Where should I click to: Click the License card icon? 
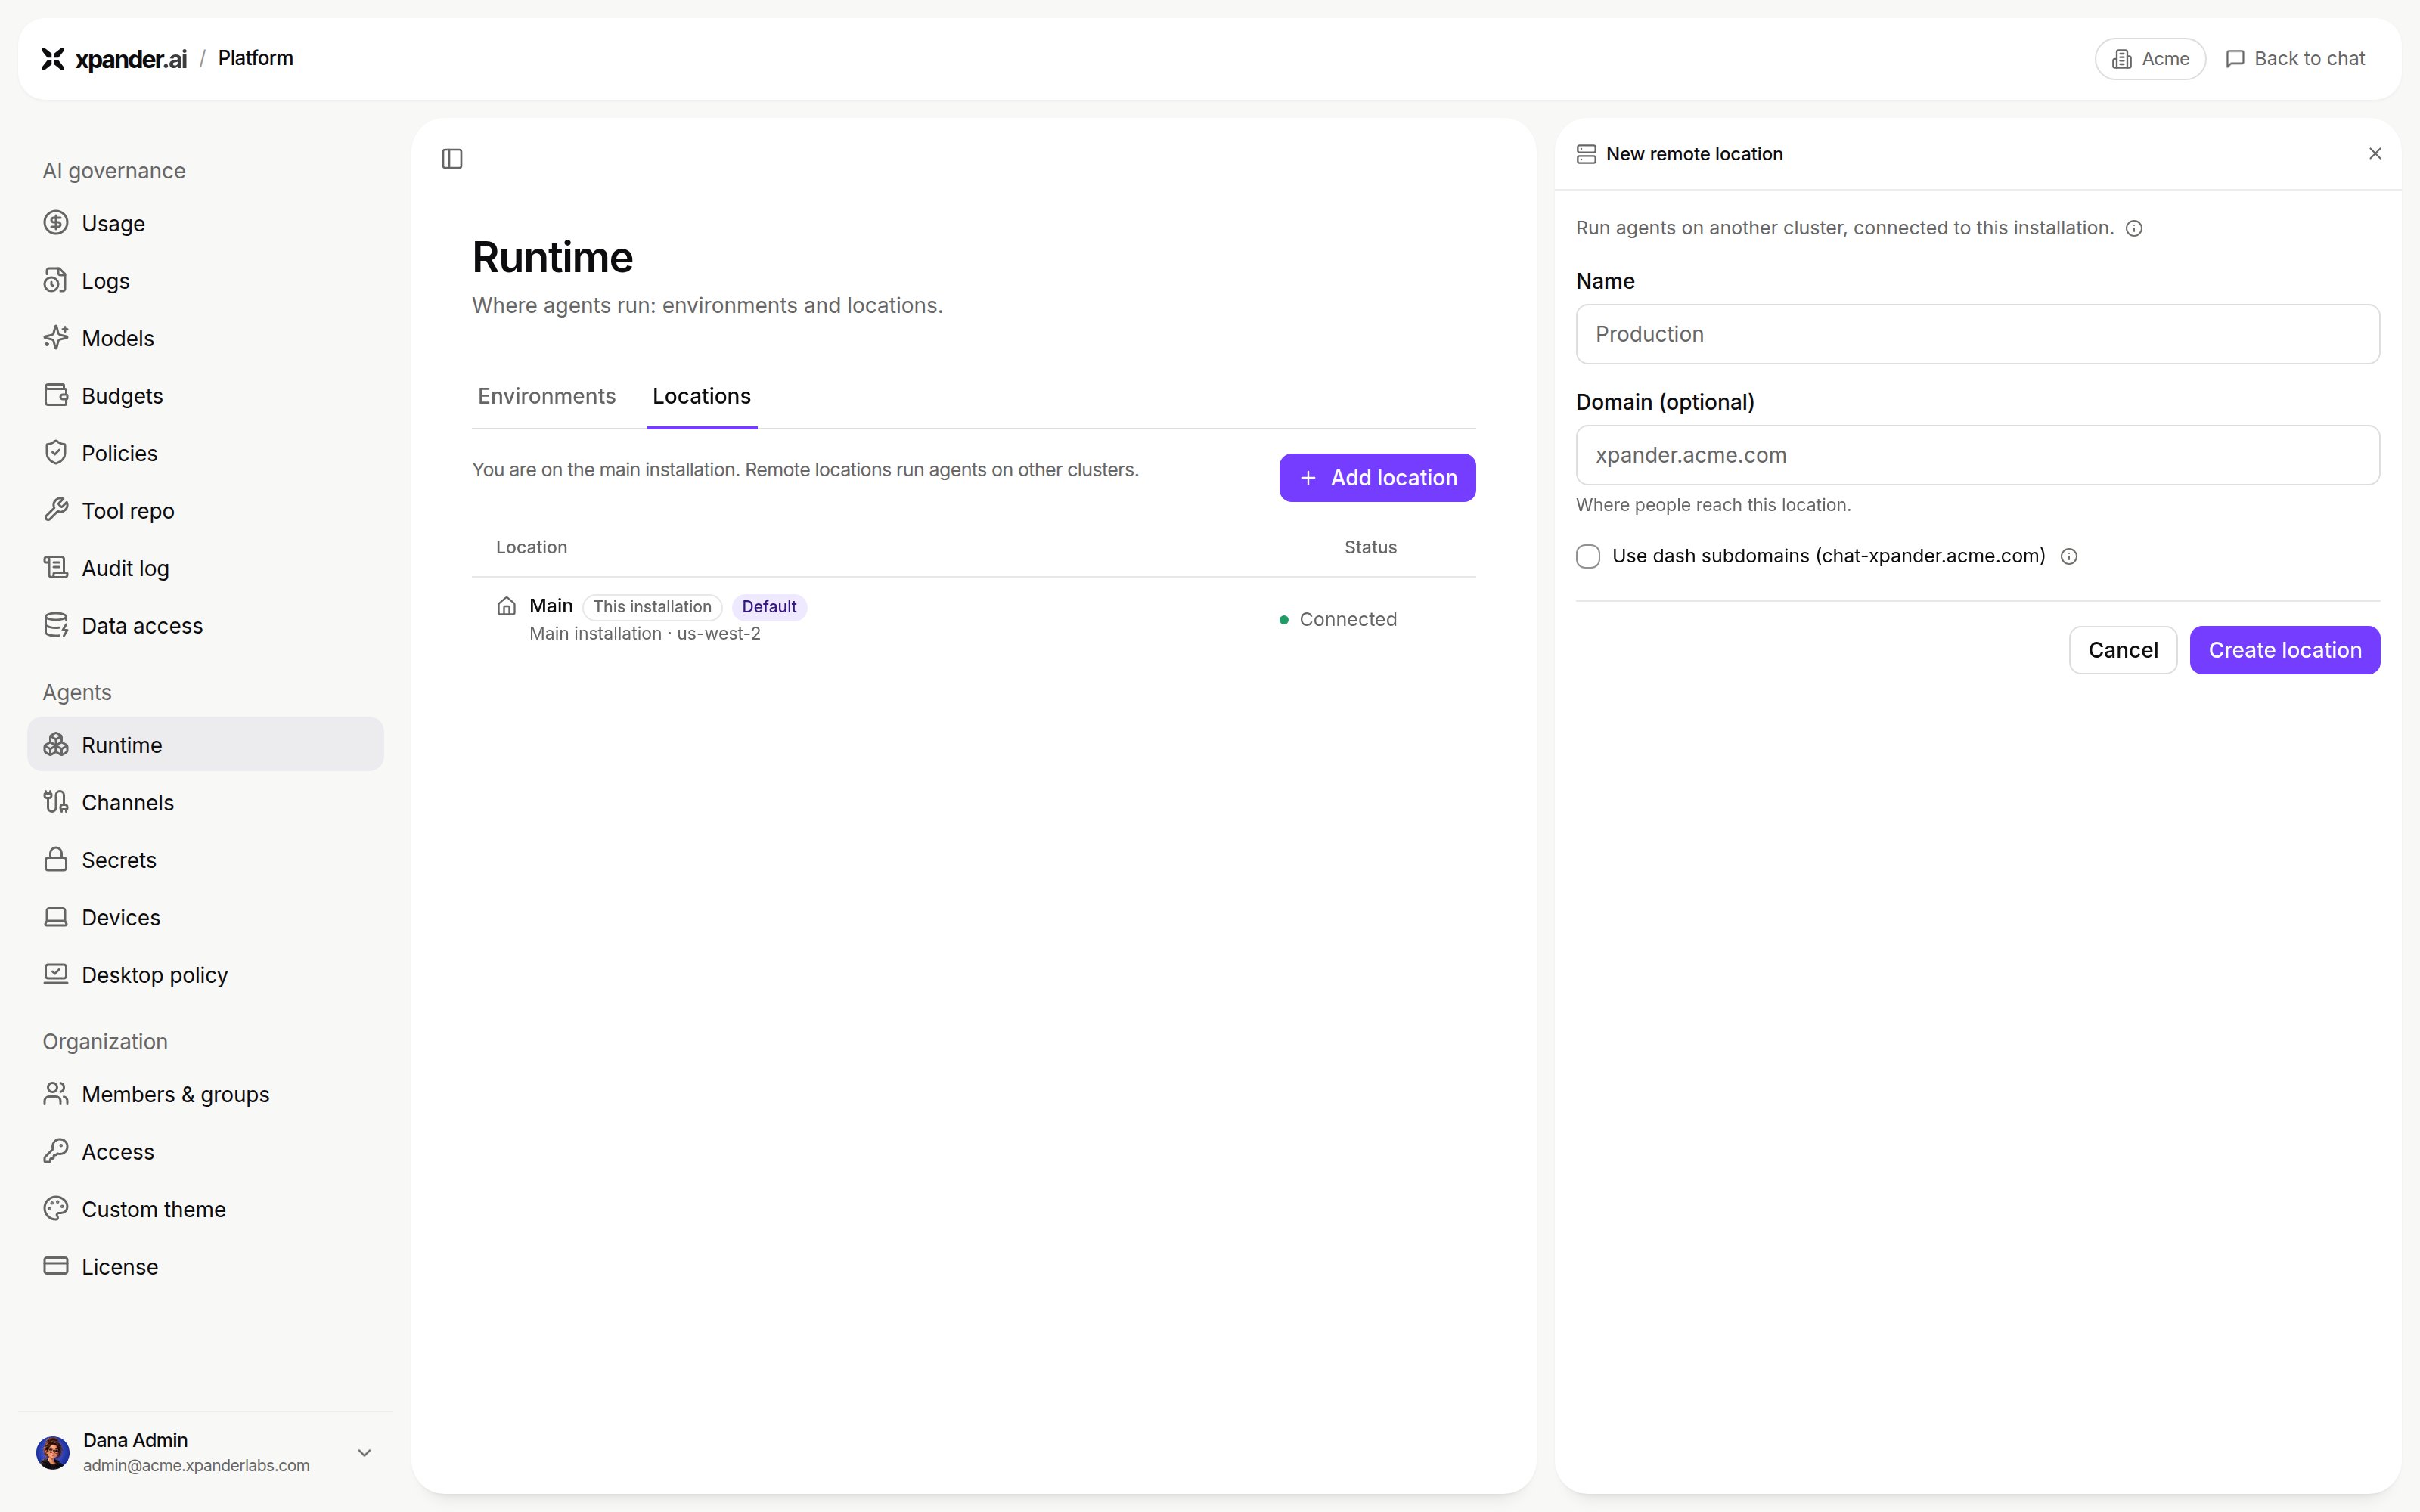click(56, 1266)
